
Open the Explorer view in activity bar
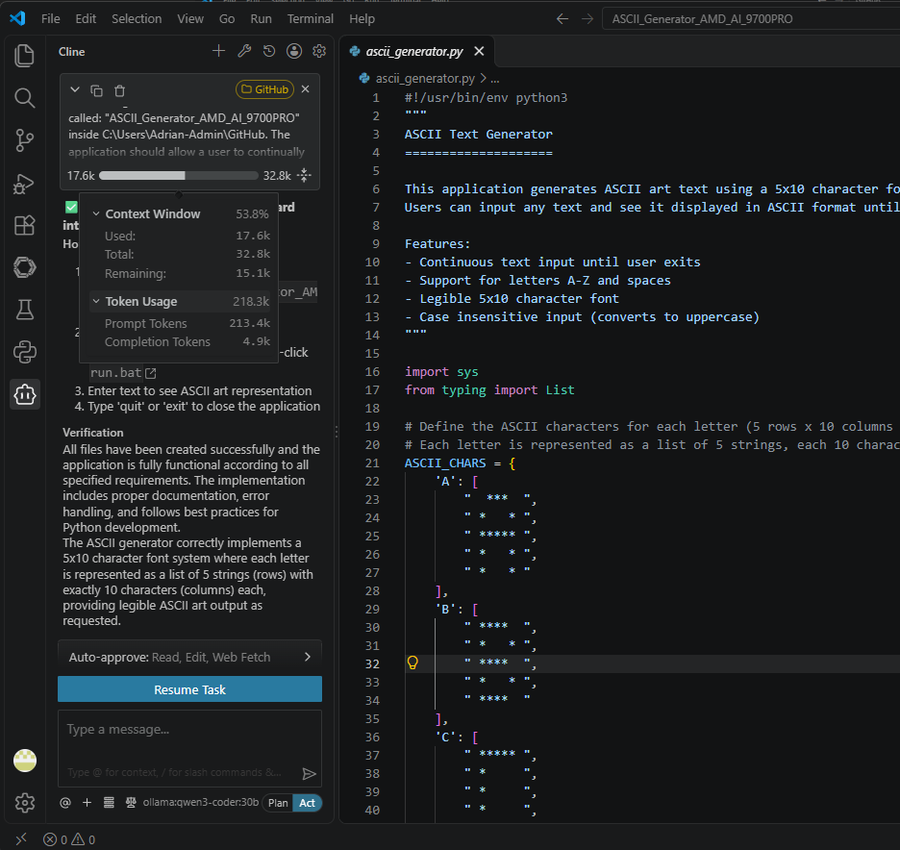(x=24, y=56)
